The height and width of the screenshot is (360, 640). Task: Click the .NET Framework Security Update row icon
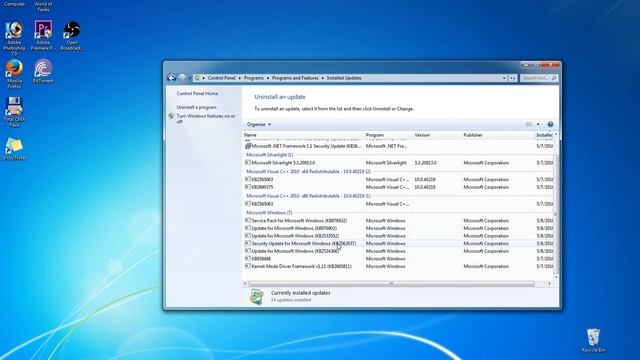pyautogui.click(x=248, y=146)
